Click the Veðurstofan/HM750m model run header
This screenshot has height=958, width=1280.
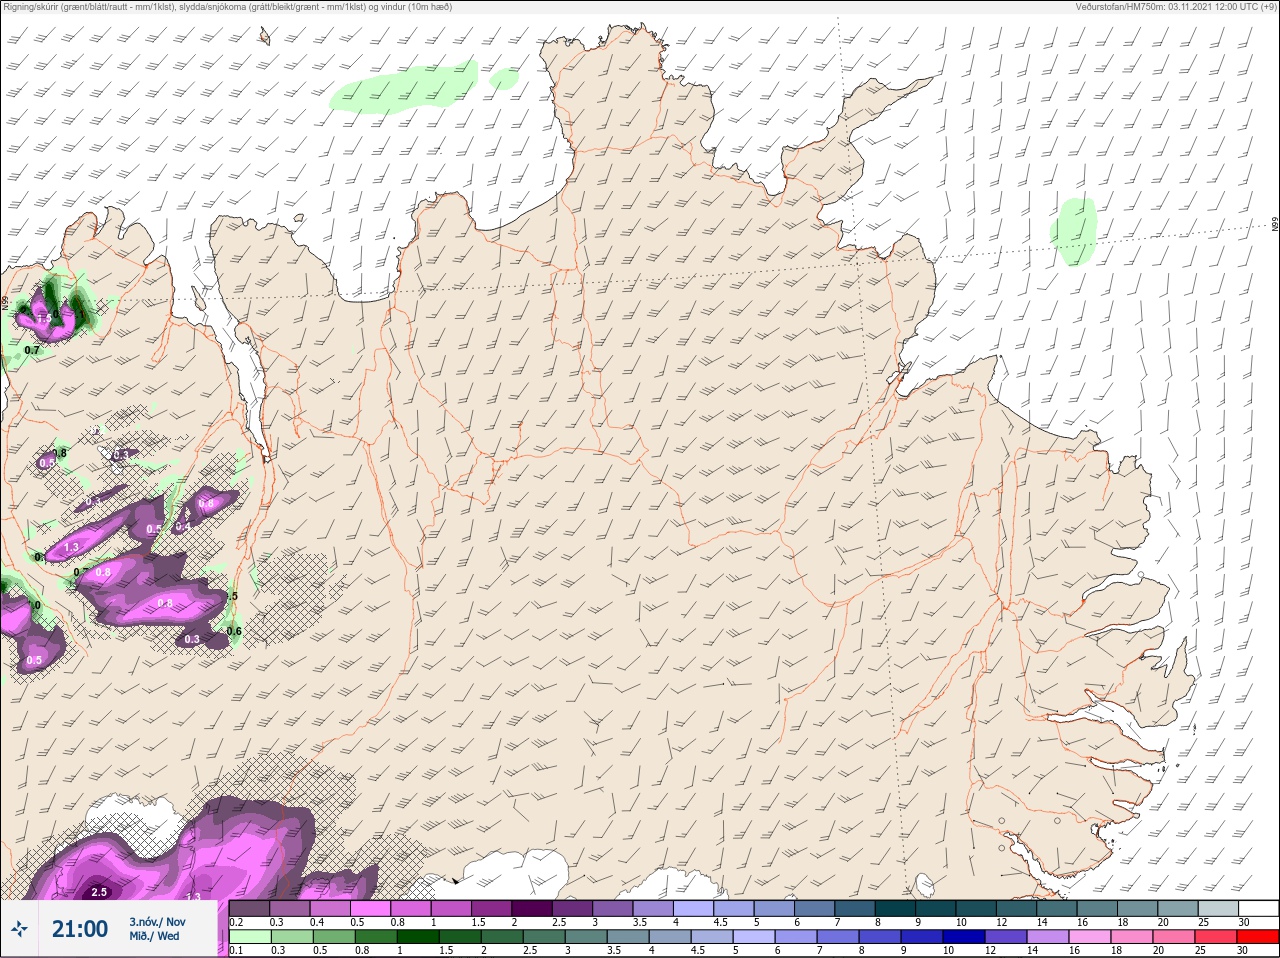pyautogui.click(x=1176, y=7)
